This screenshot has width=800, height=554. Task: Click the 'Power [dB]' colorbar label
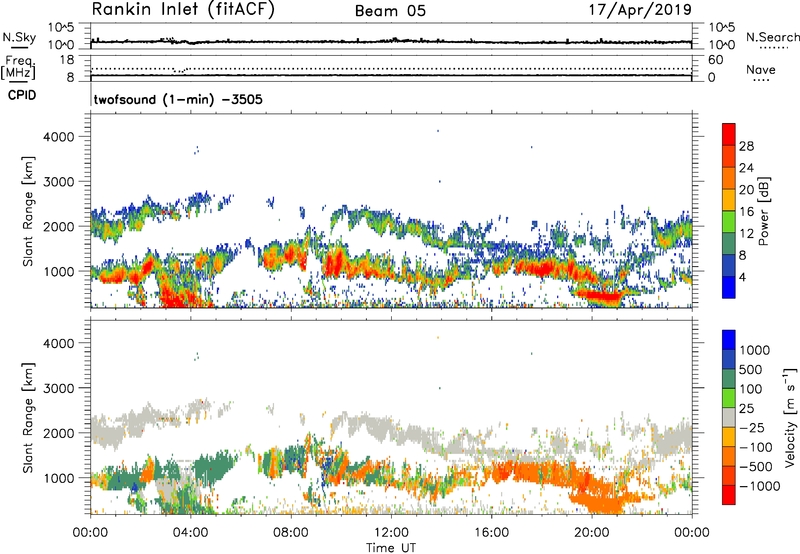coord(763,211)
